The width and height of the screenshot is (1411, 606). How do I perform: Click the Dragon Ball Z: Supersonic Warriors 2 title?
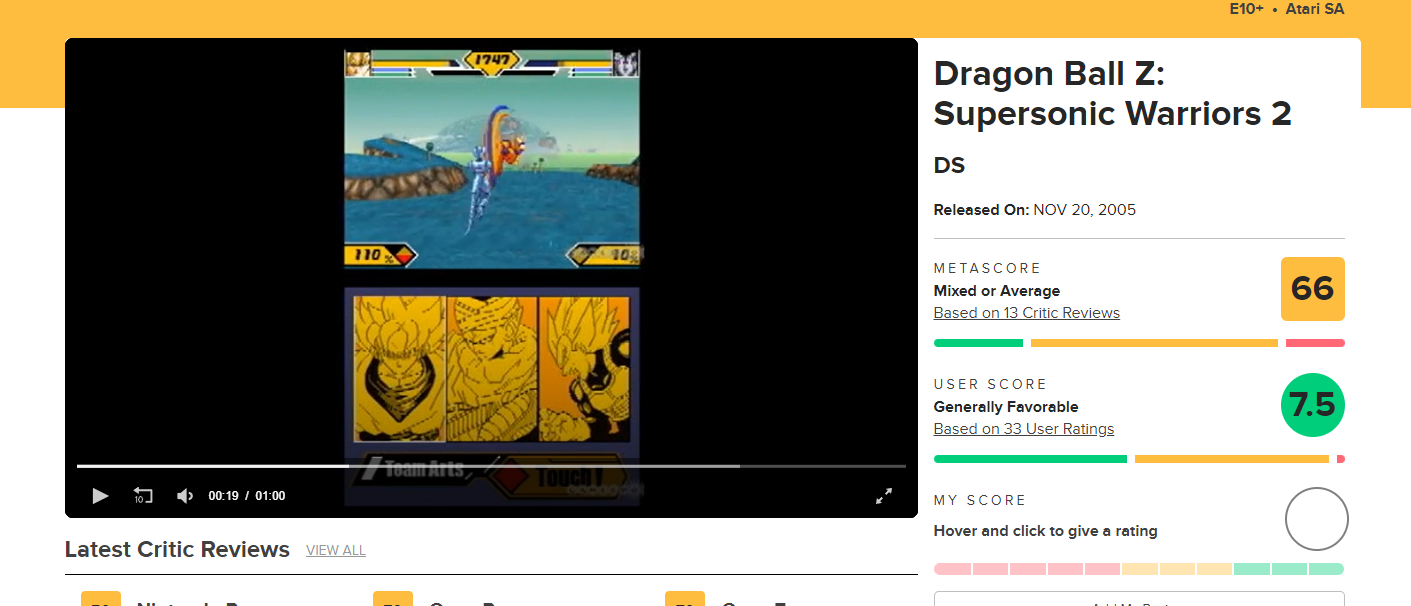tap(1112, 93)
